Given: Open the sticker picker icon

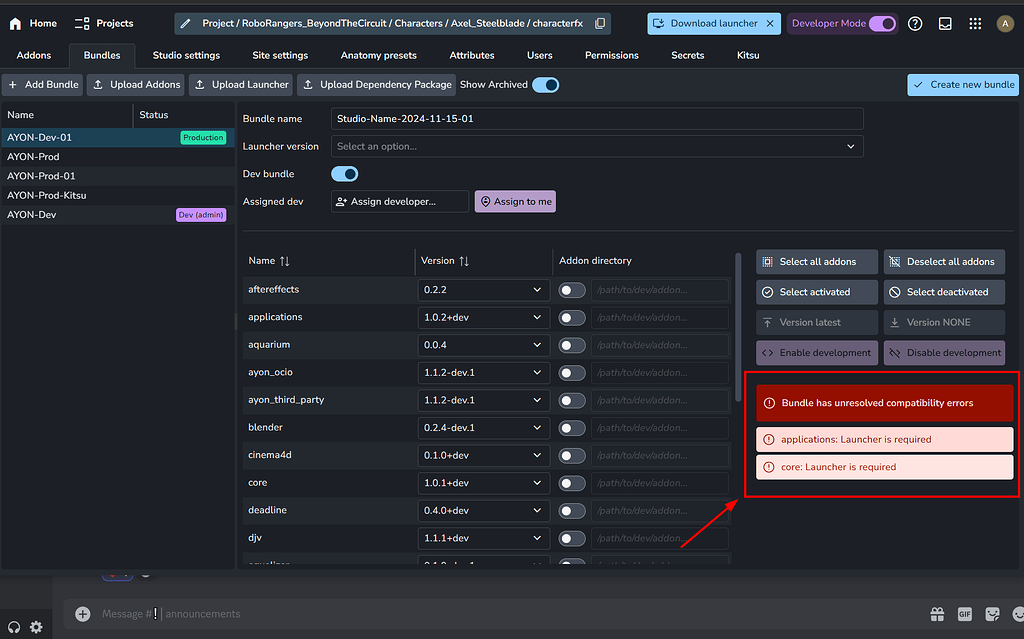Looking at the screenshot, I should [992, 614].
